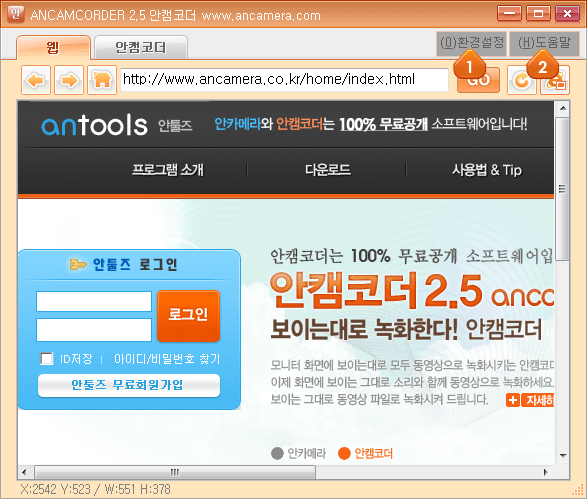This screenshot has width=587, height=499.
Task: Go to the home page icon
Action: (x=102, y=80)
